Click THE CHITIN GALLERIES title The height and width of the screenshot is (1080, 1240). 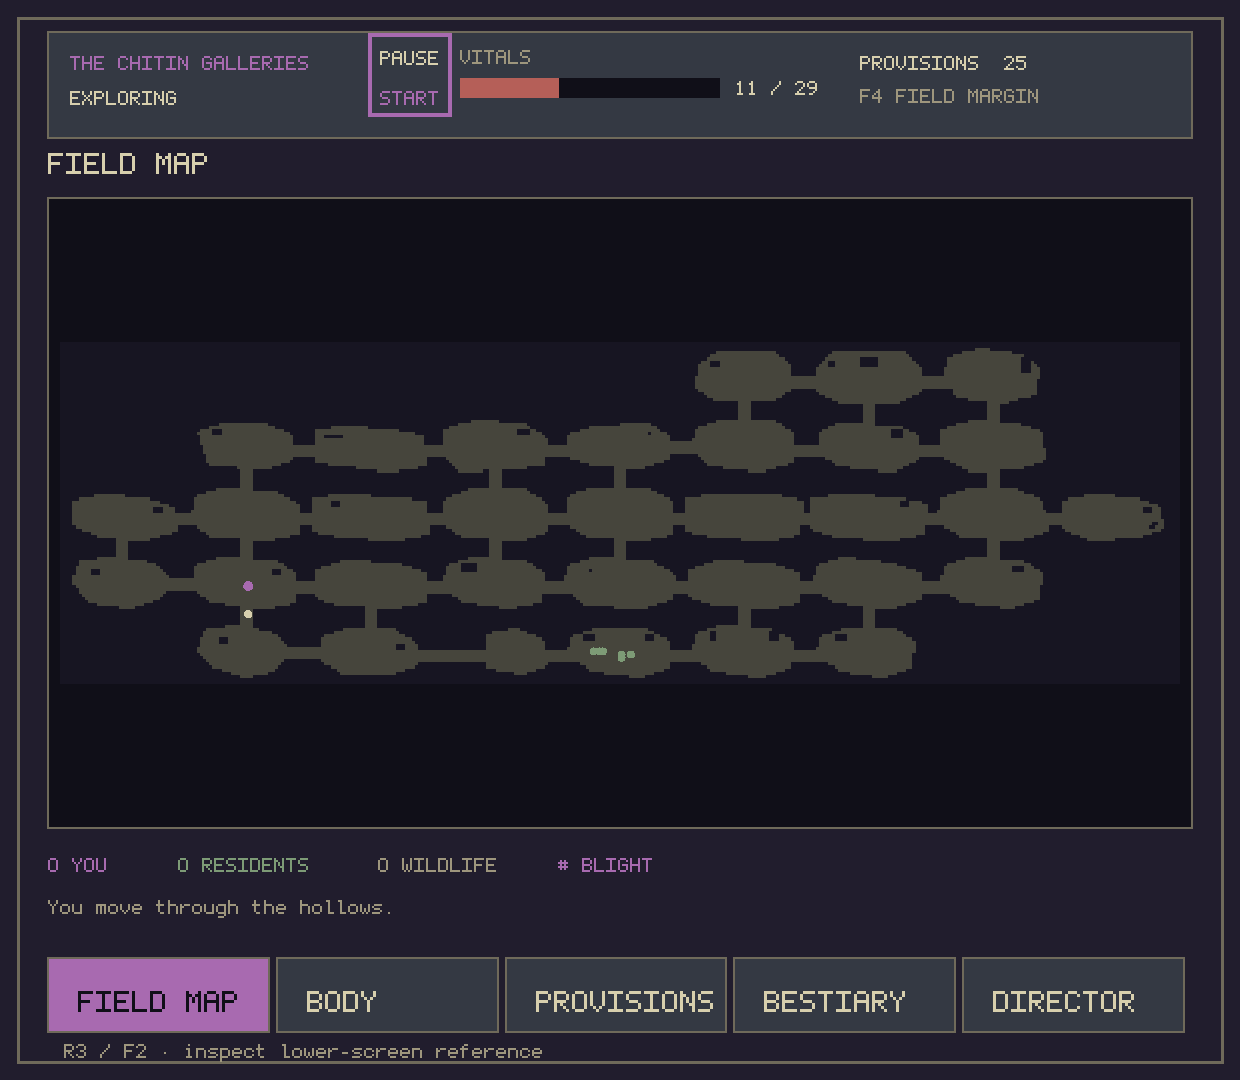pyautogui.click(x=189, y=63)
